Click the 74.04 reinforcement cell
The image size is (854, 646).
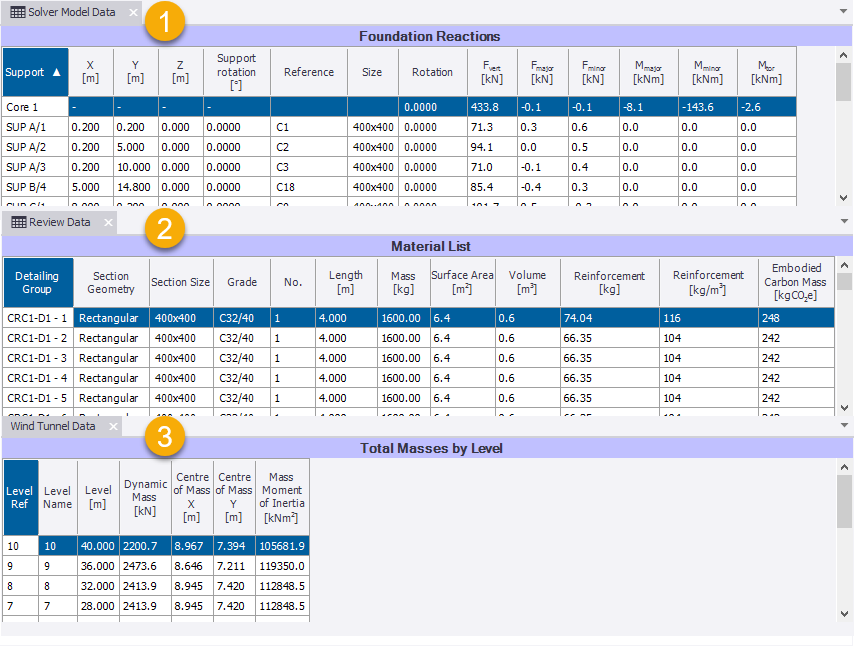[609, 318]
